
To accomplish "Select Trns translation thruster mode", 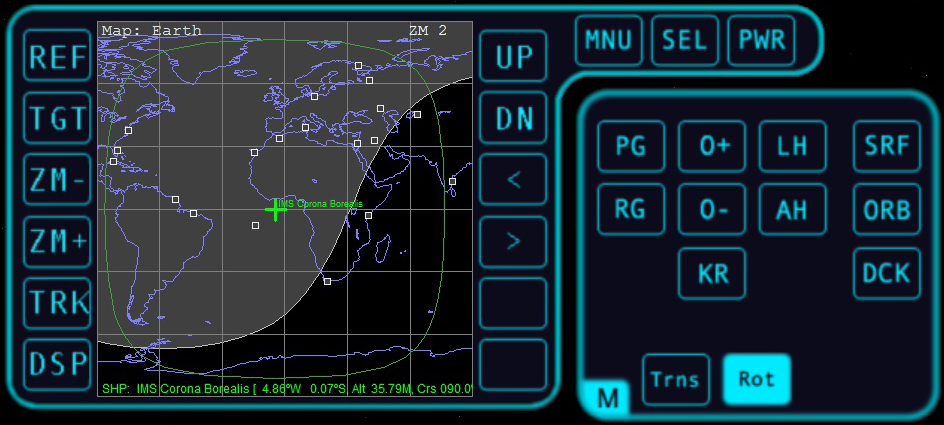I will coord(676,379).
